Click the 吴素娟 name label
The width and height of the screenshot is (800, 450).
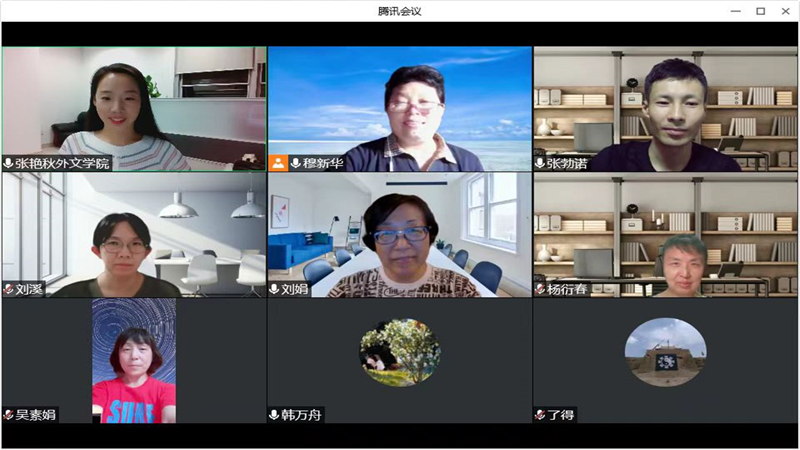point(35,414)
